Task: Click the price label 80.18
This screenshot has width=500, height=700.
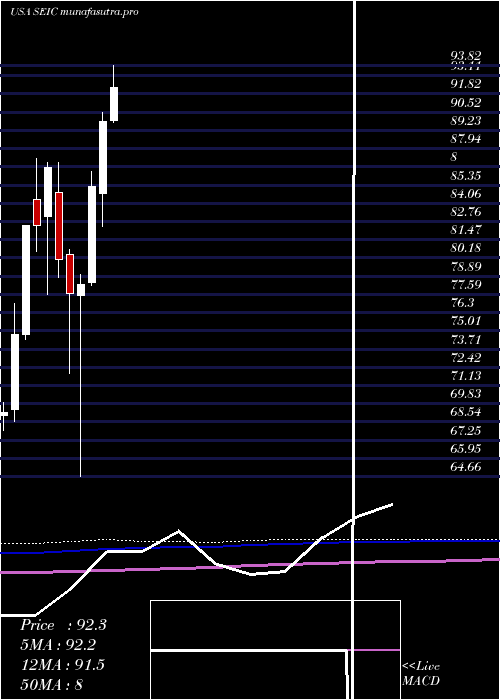Action: click(466, 248)
